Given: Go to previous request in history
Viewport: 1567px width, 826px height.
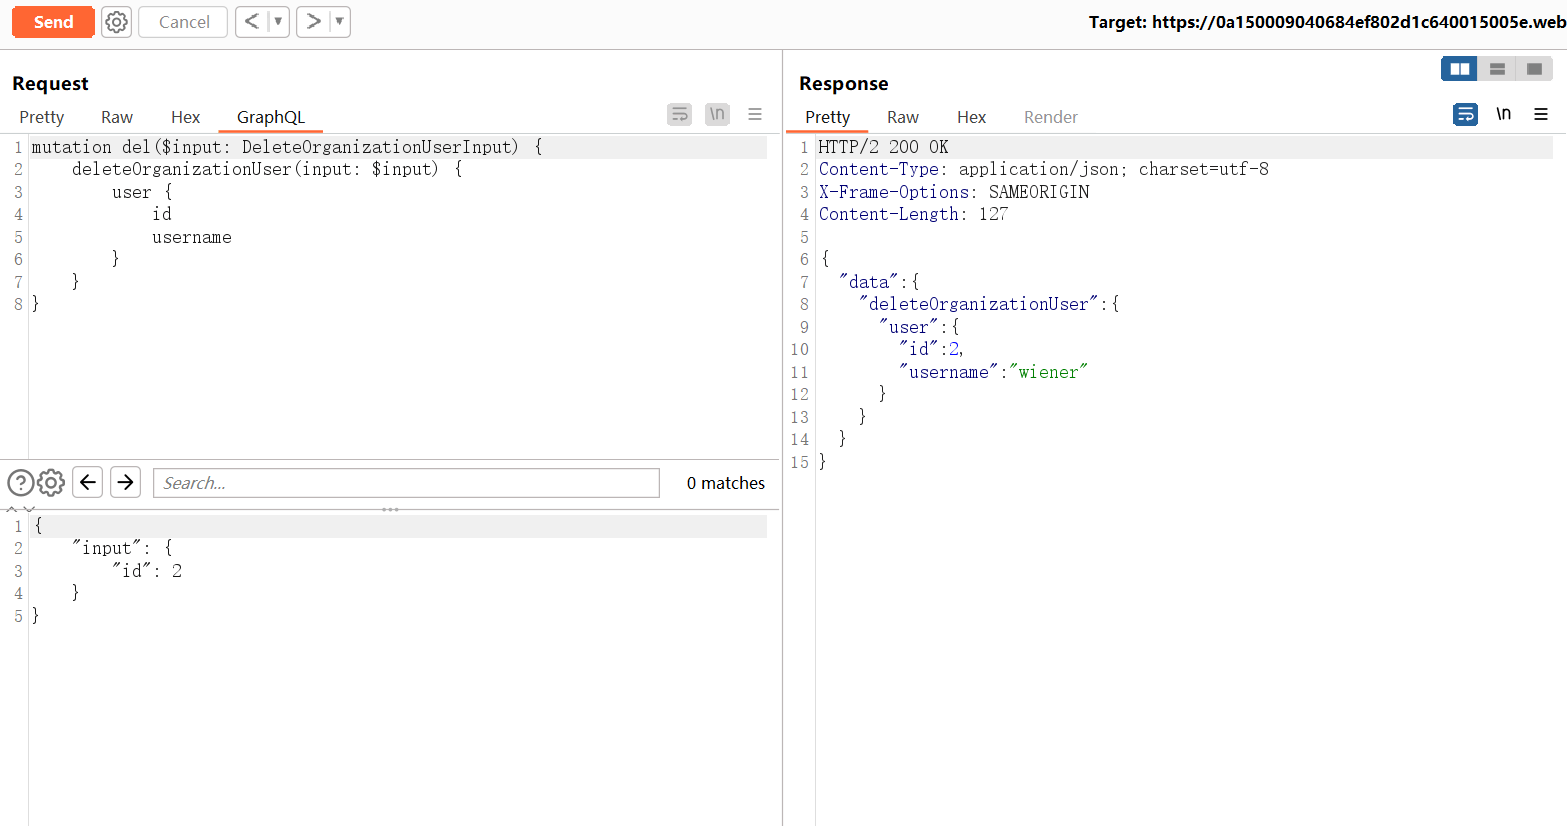Looking at the screenshot, I should (x=252, y=22).
